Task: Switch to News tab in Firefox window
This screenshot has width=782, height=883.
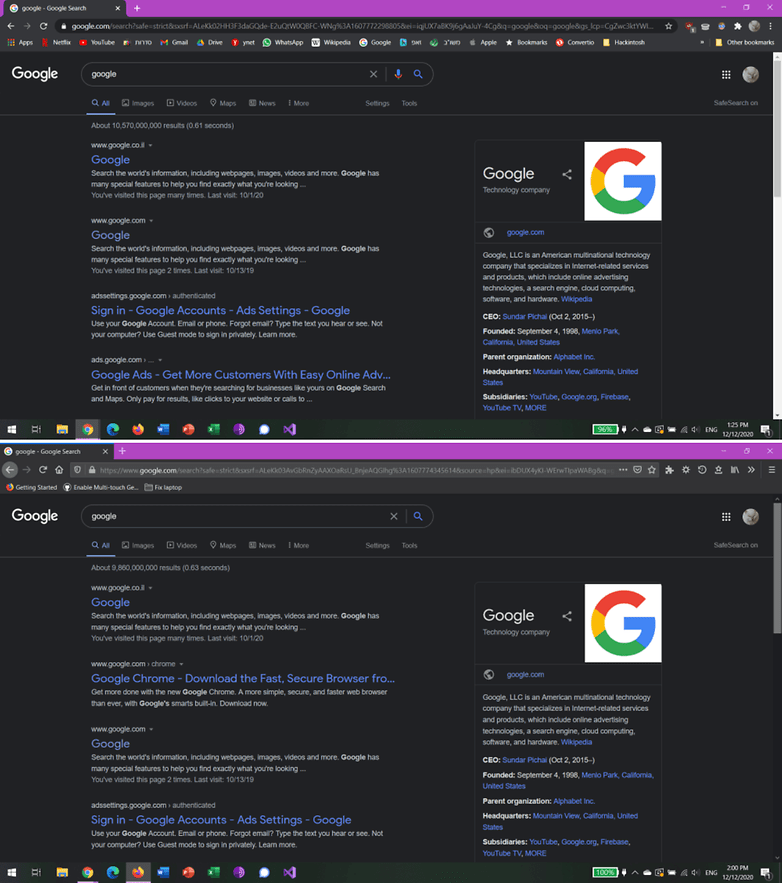Action: tap(262, 546)
